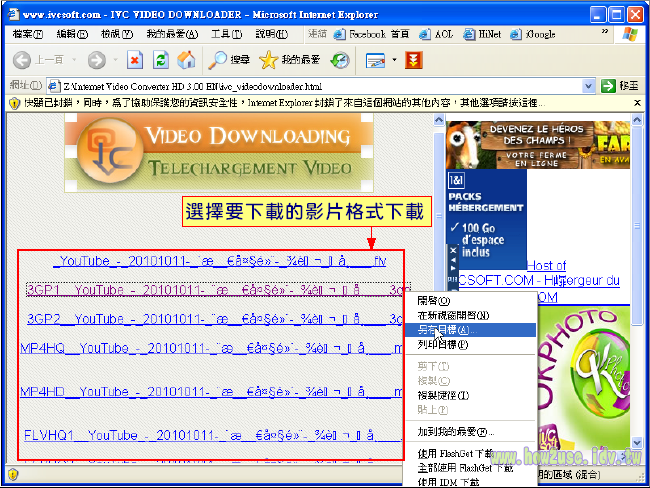Click the information bar warning message
The height and width of the screenshot is (488, 650).
point(284,103)
